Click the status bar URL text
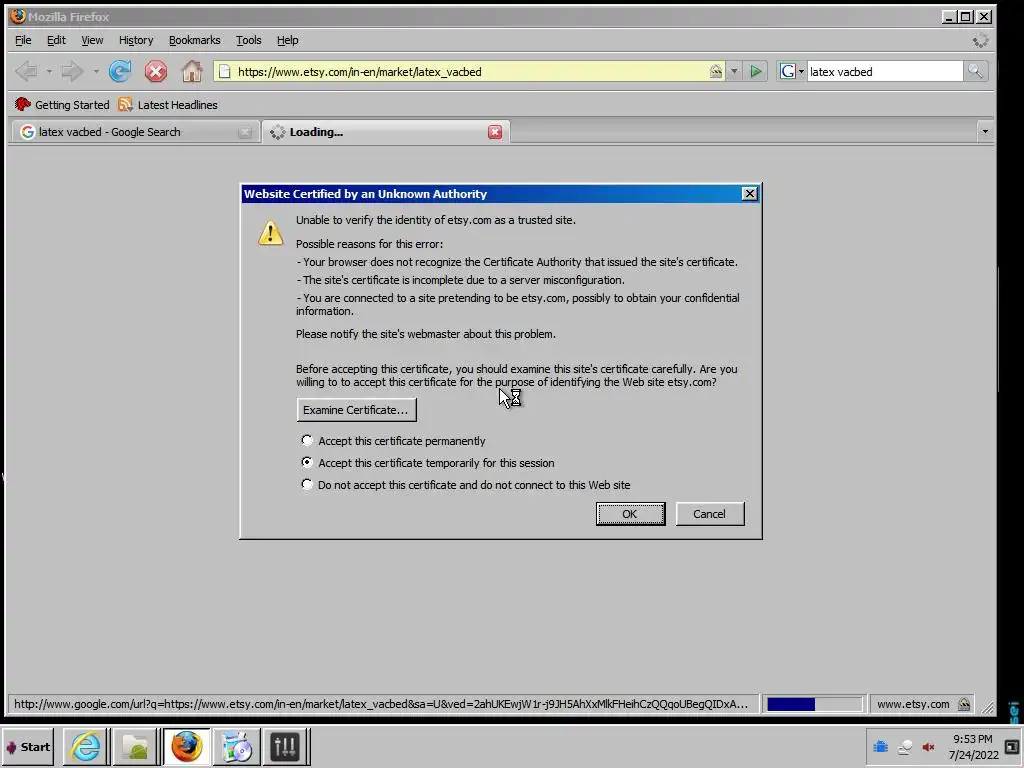The width and height of the screenshot is (1024, 768). coord(381,704)
